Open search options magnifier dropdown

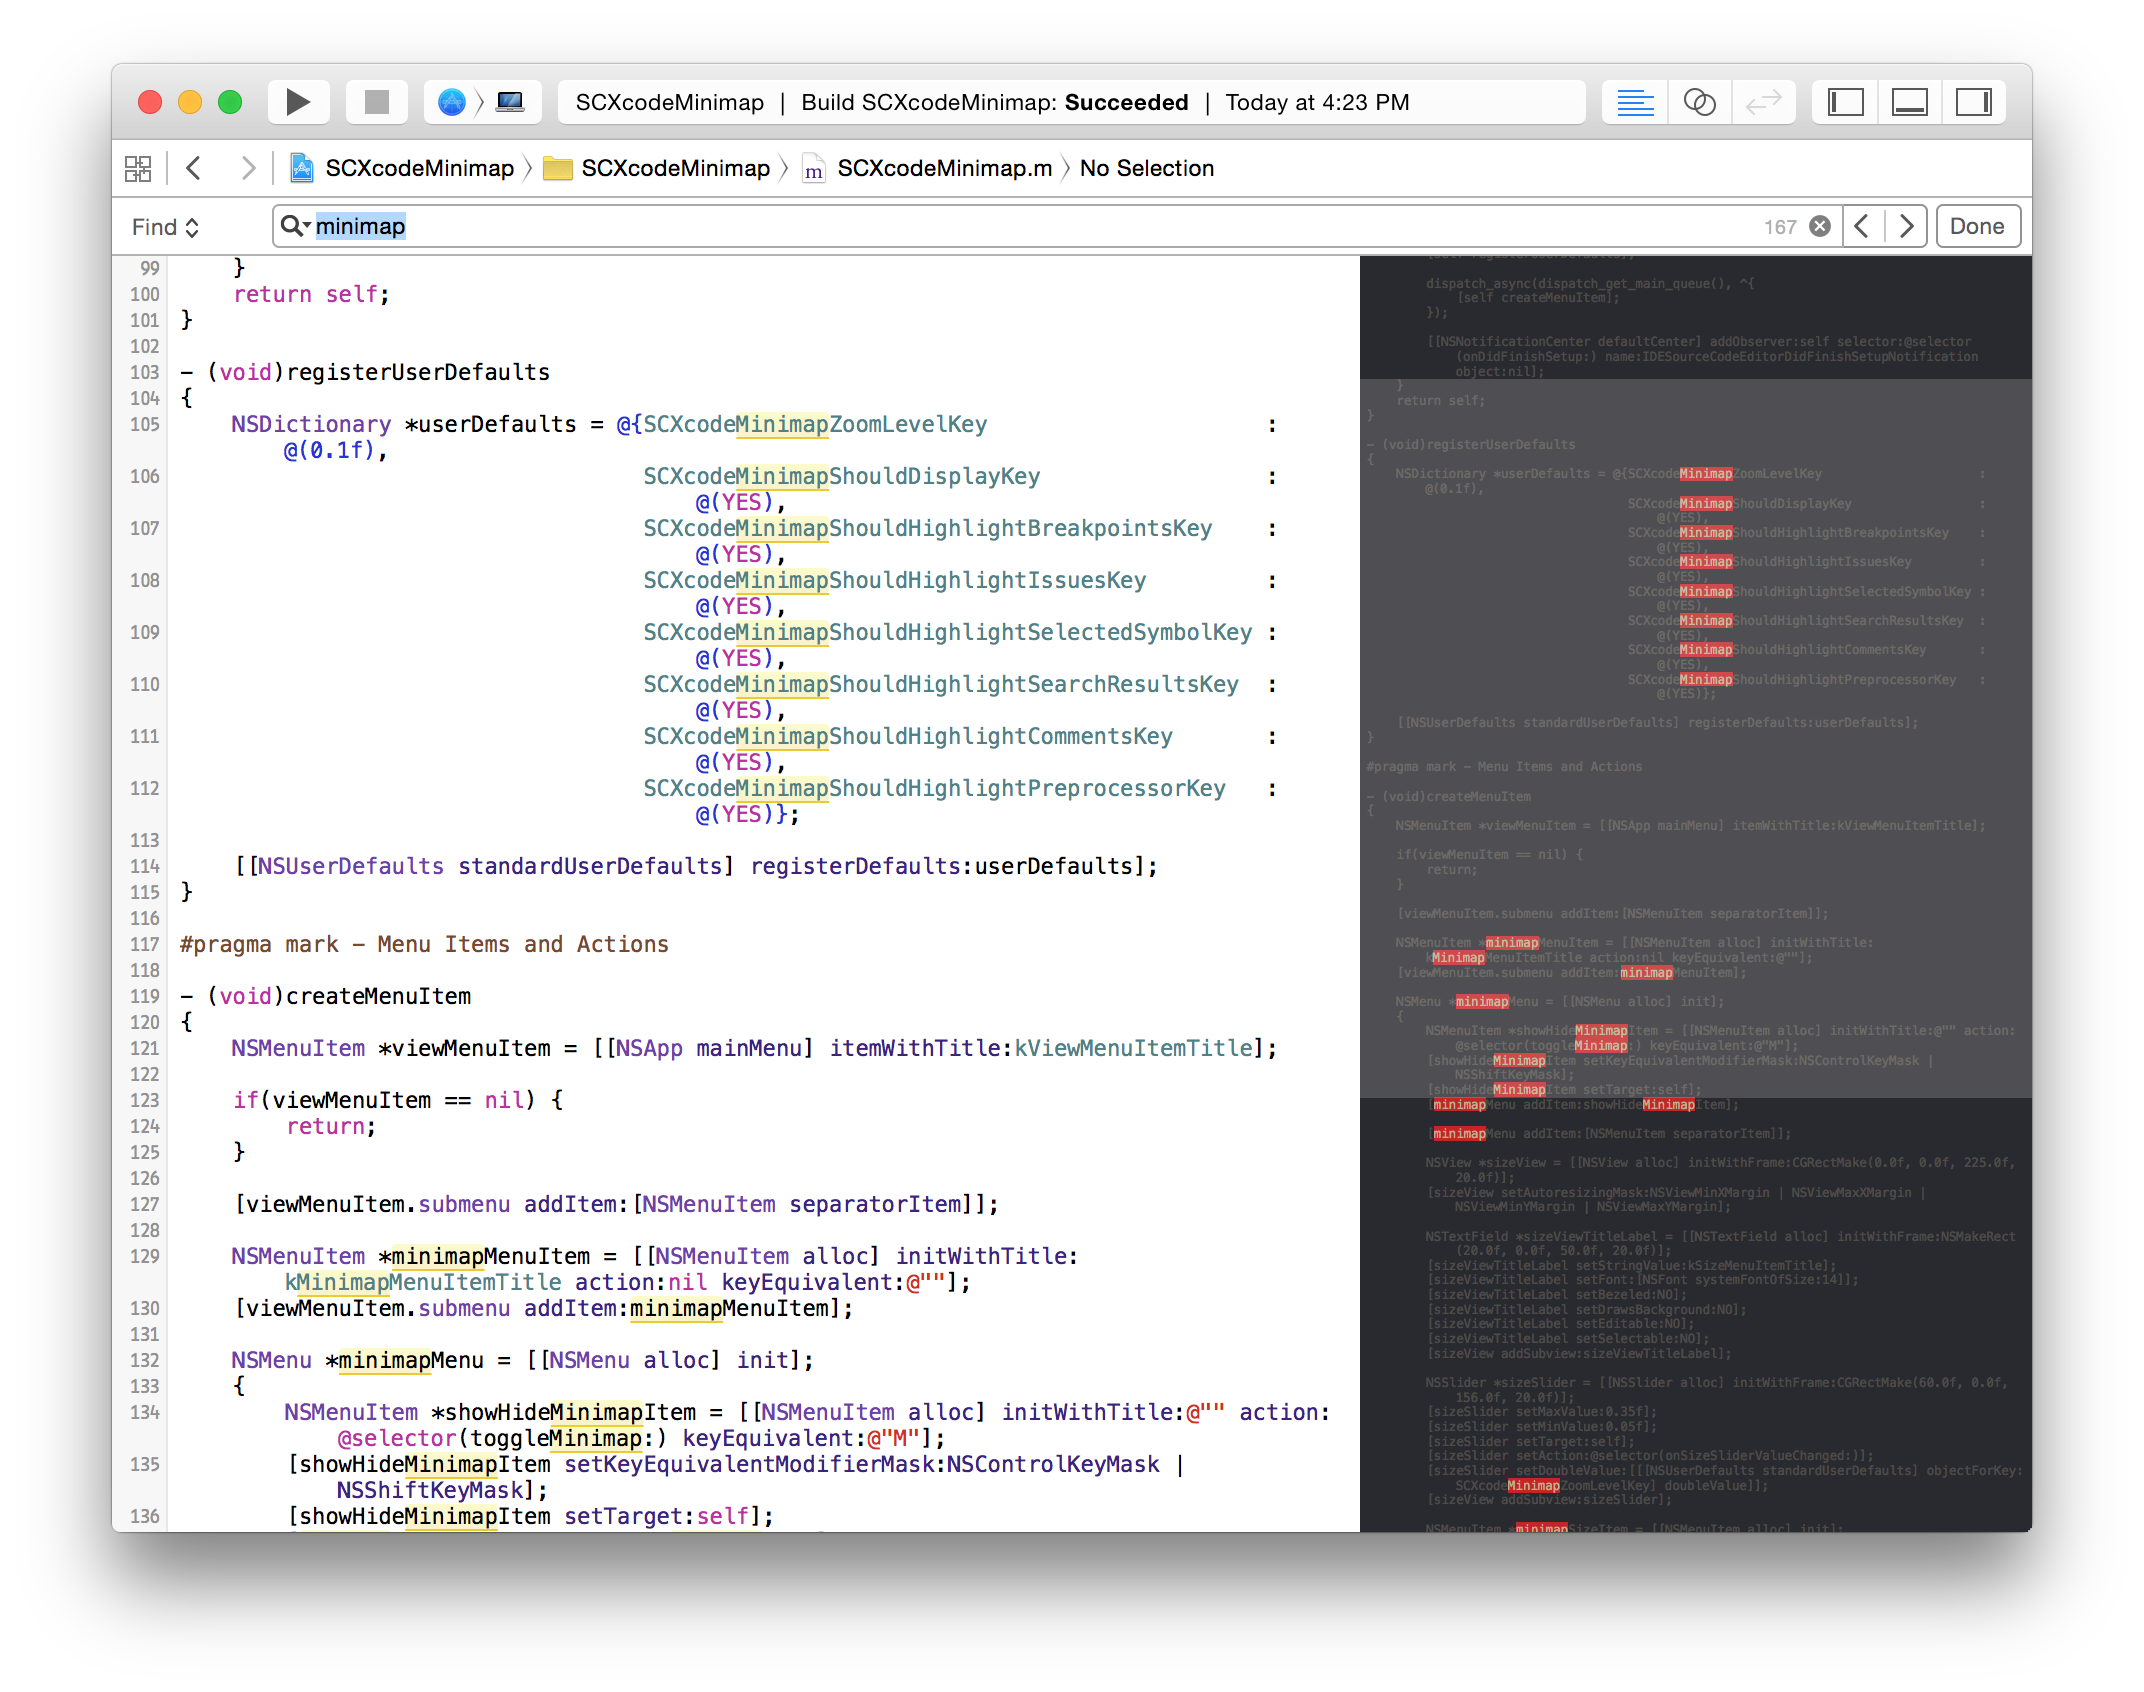(x=295, y=226)
